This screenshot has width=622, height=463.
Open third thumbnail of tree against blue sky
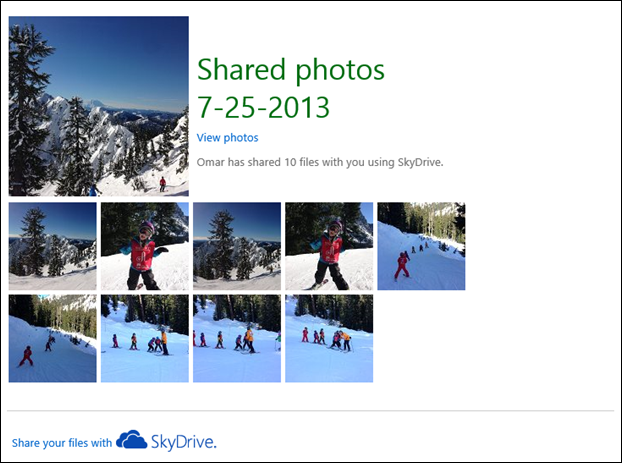tap(237, 246)
